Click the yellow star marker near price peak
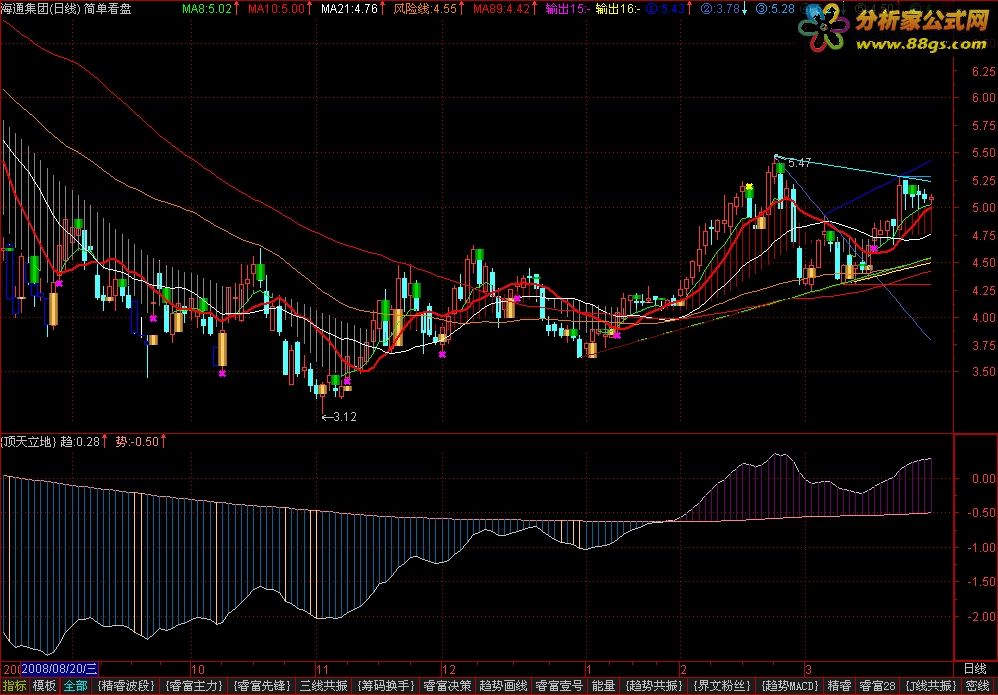 749,186
